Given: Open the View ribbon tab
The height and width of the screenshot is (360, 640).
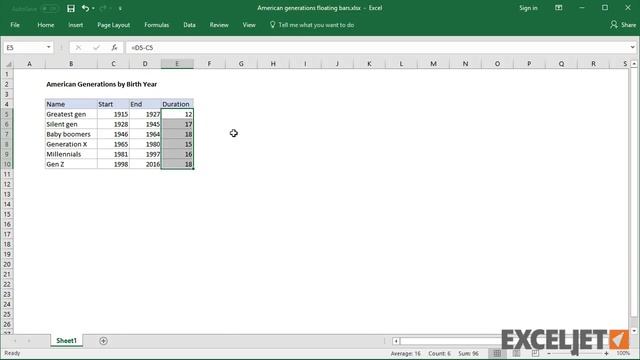Looking at the screenshot, I should (249, 25).
